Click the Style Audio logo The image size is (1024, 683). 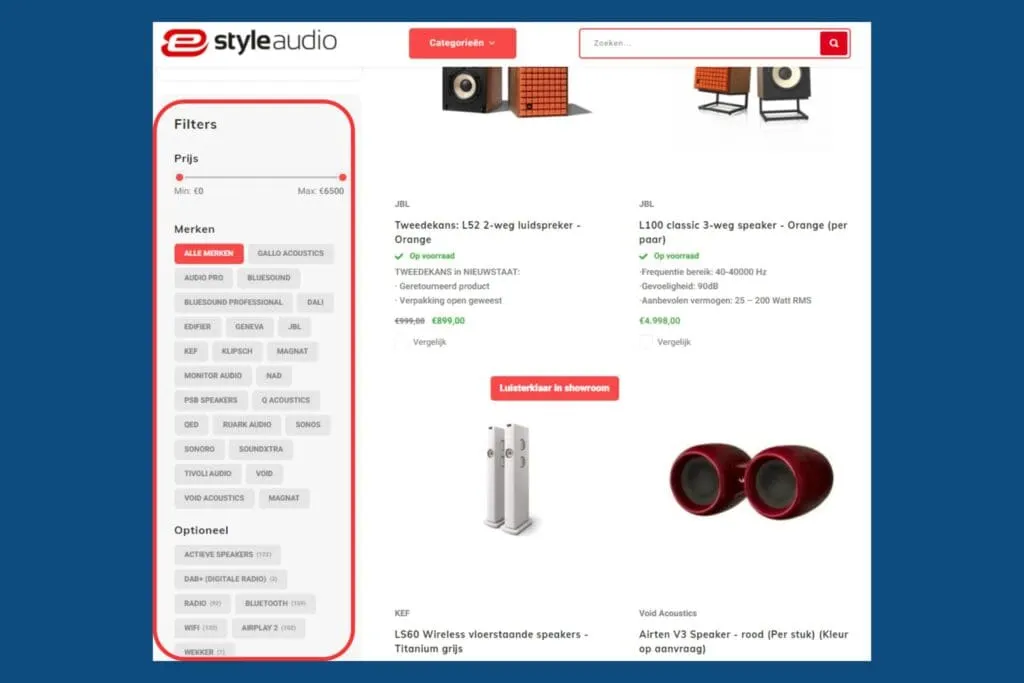(249, 42)
